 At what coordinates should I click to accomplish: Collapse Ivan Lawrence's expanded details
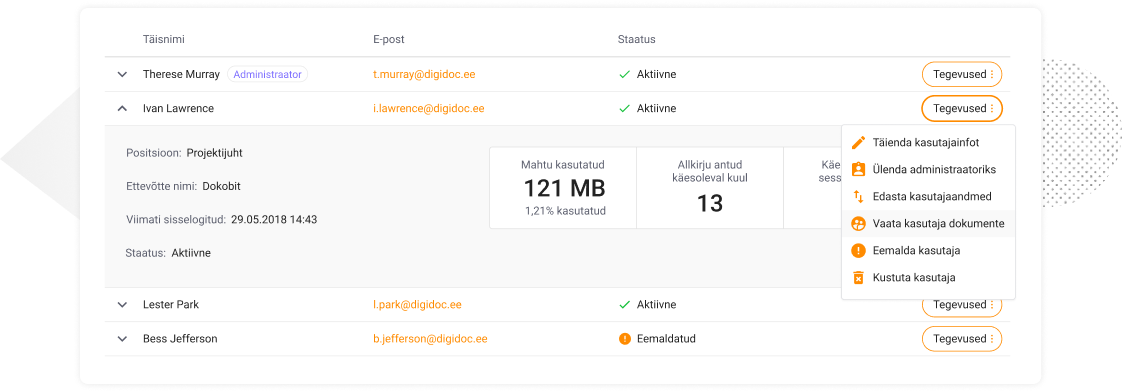[x=122, y=109]
